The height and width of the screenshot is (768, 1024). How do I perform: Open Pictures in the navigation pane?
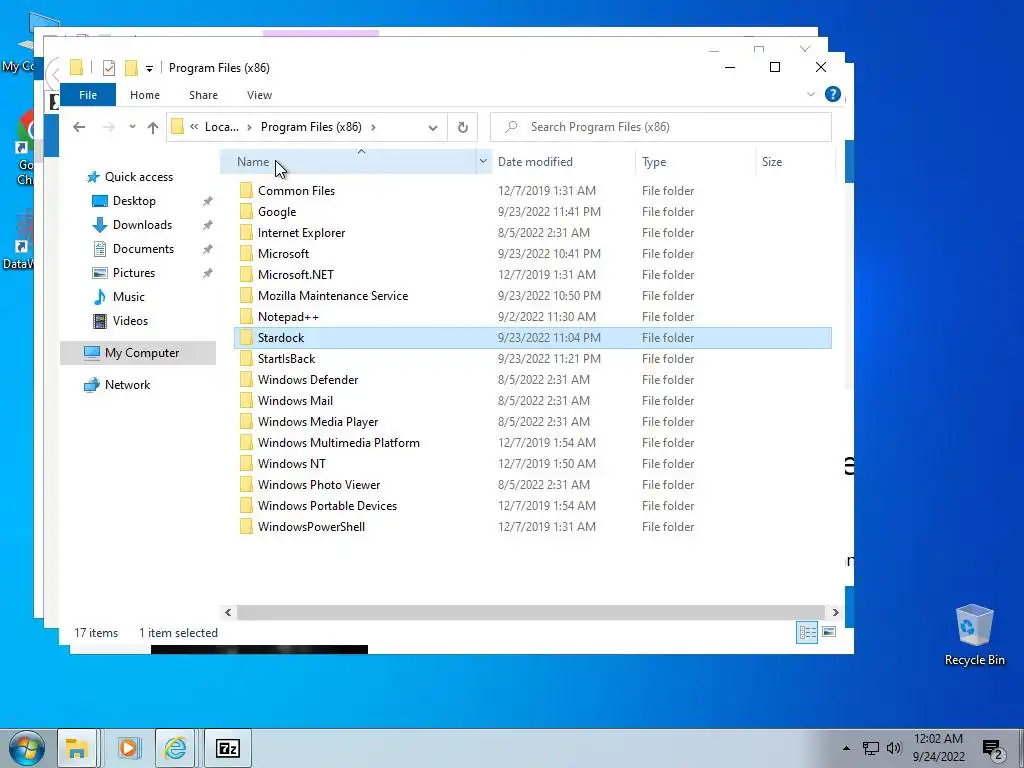coord(134,273)
